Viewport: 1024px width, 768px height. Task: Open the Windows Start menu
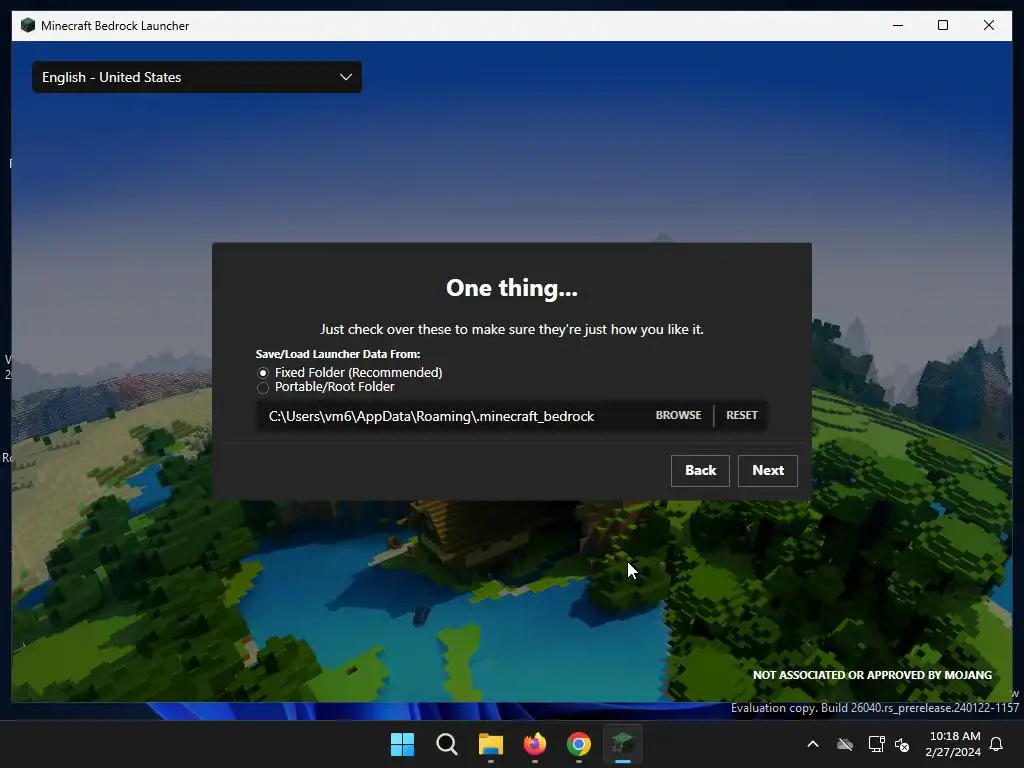[402, 744]
